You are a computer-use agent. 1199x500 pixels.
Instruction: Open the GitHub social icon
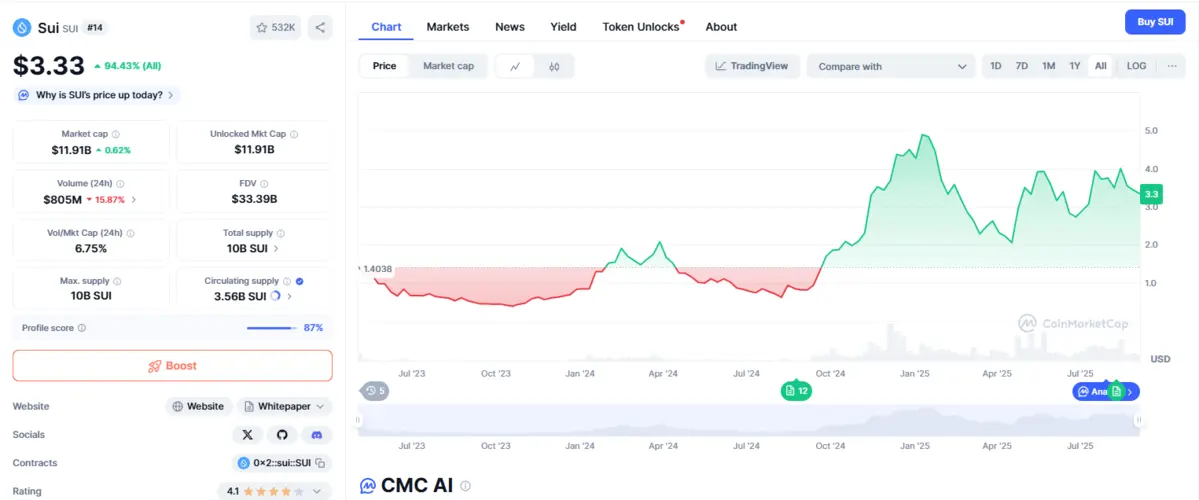[x=282, y=435]
